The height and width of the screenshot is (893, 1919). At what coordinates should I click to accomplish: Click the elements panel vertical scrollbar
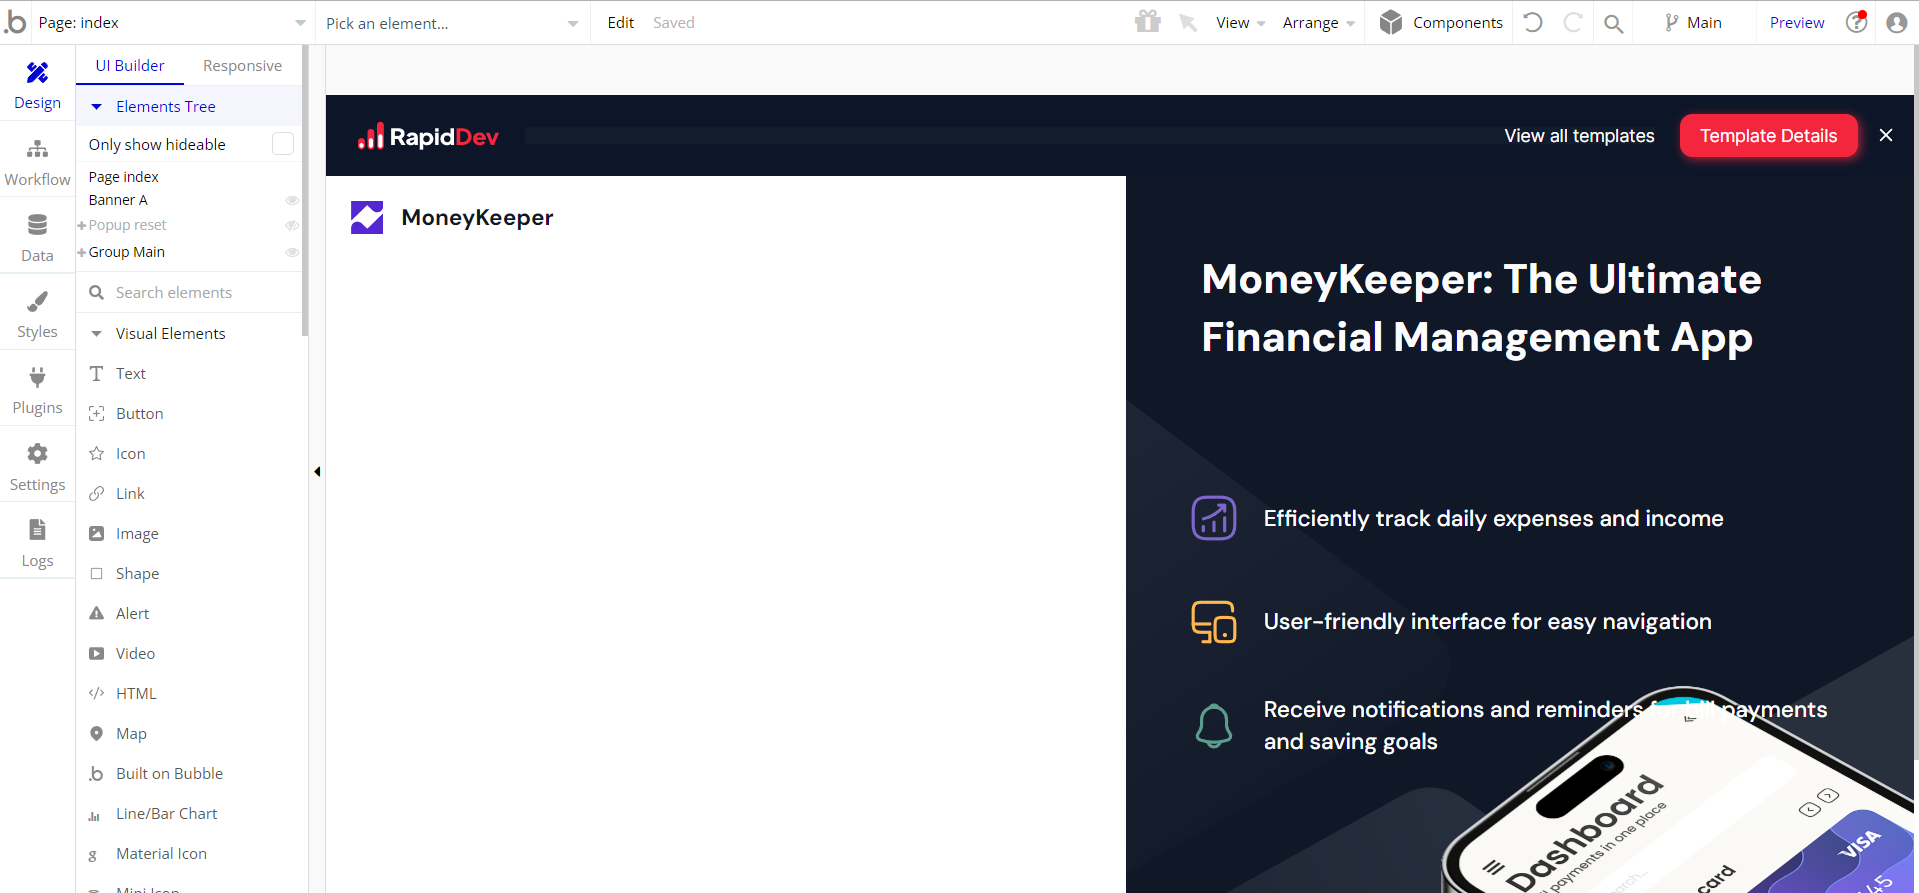tap(305, 190)
